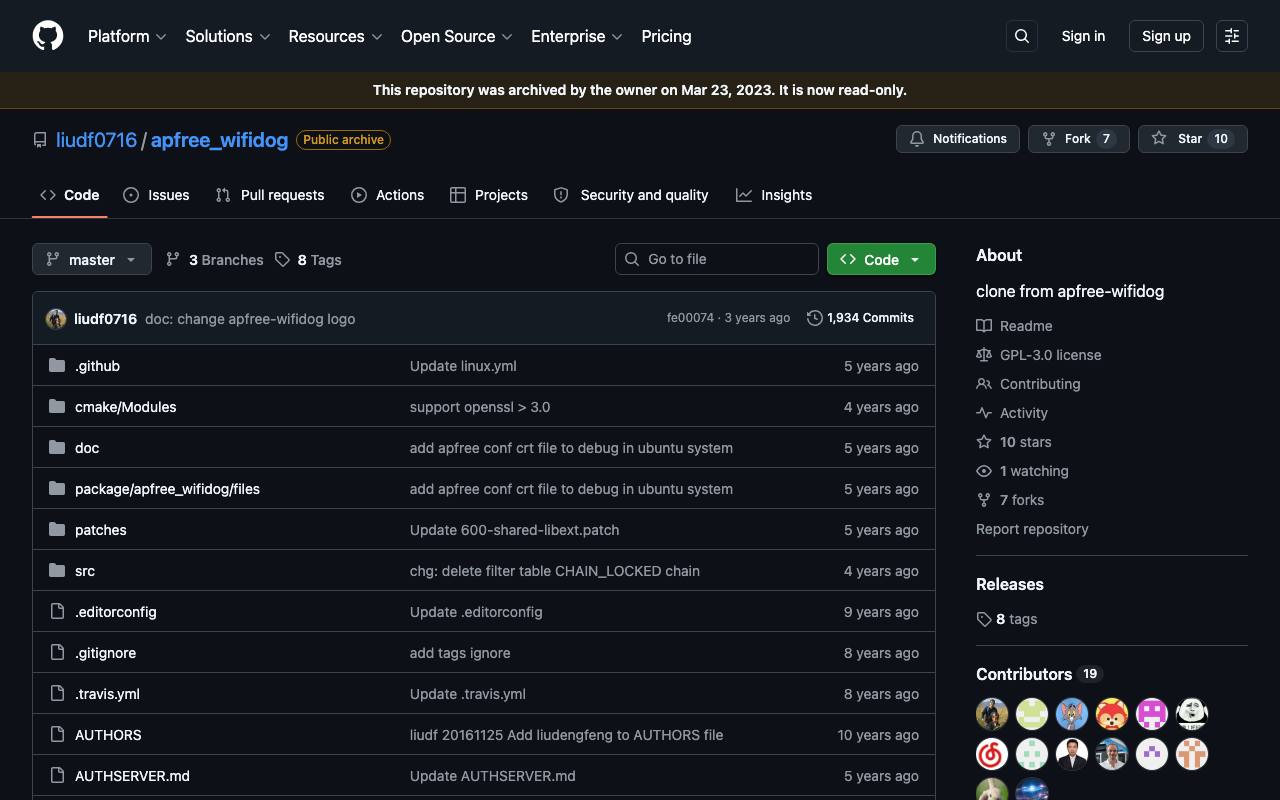This screenshot has width=1280, height=800.
Task: Click the Contributing people icon
Action: [x=984, y=384]
